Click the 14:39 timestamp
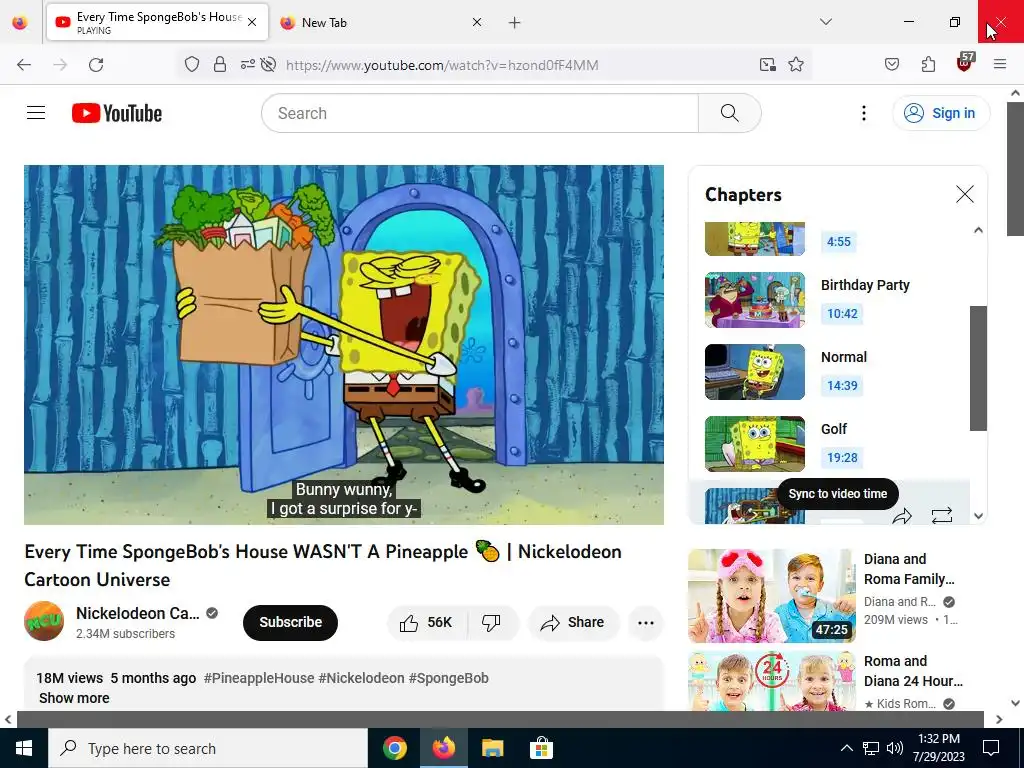1024x768 pixels. (842, 385)
